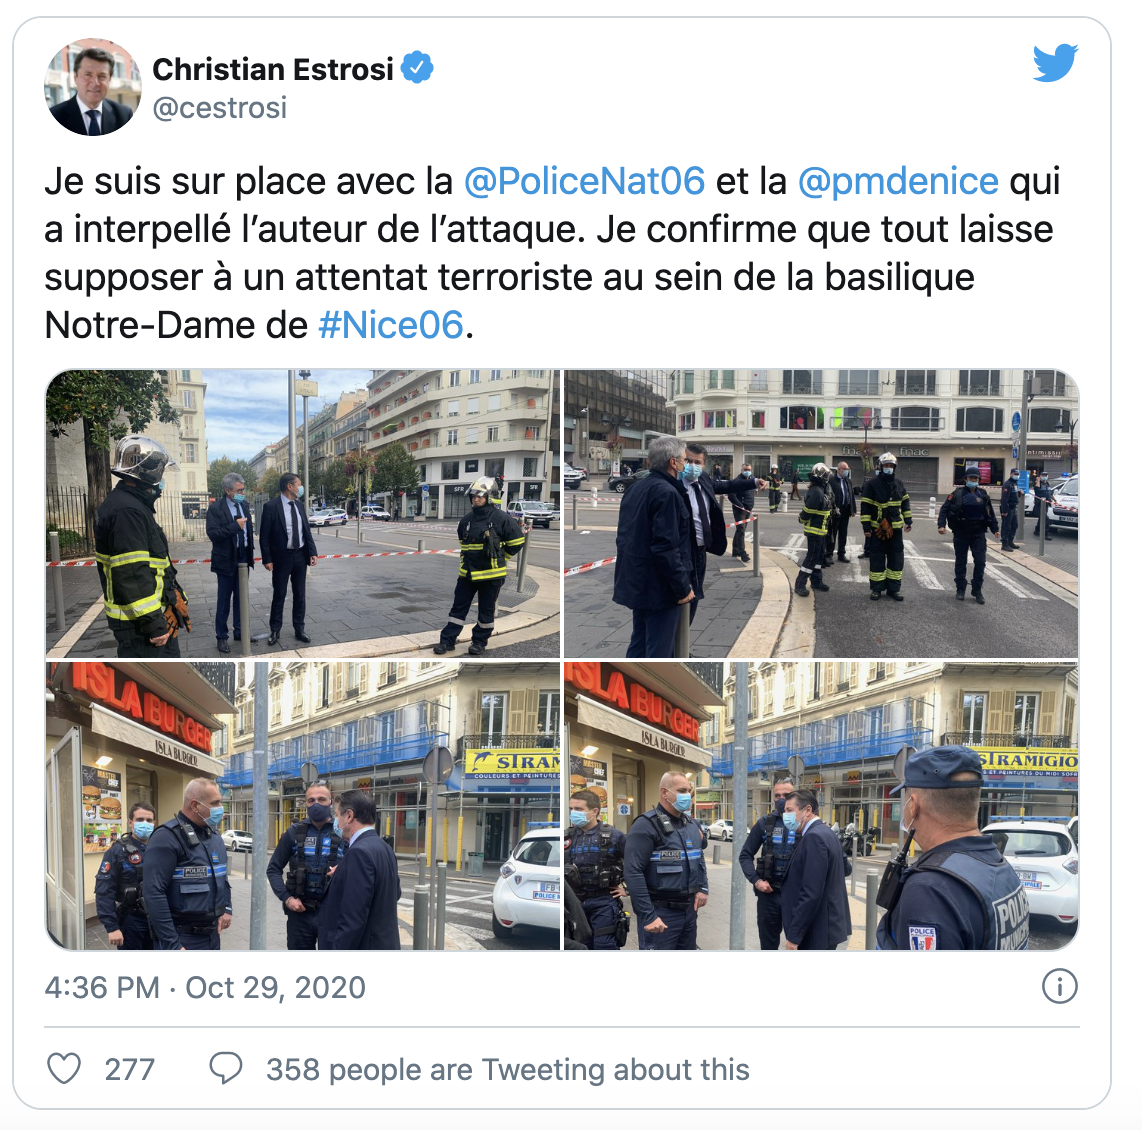Click '358 people are Tweeting about this'

pyautogui.click(x=507, y=1070)
